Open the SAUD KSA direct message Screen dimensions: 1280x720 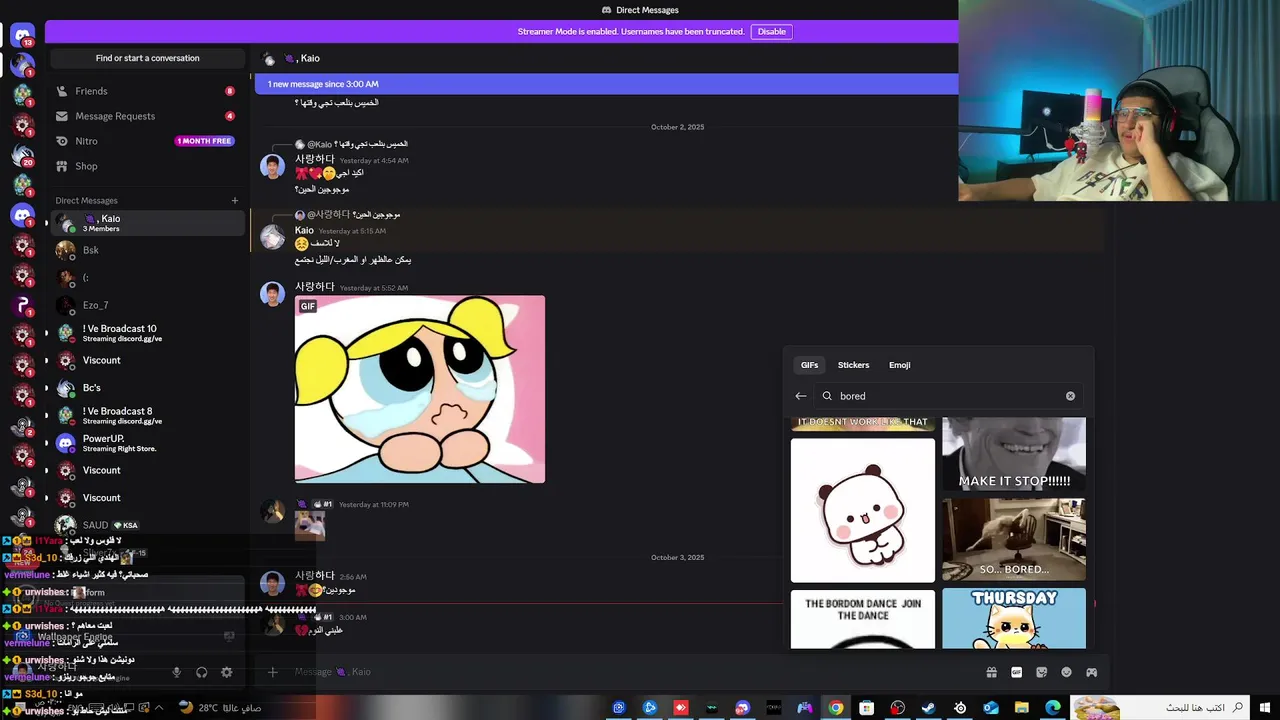(147, 525)
